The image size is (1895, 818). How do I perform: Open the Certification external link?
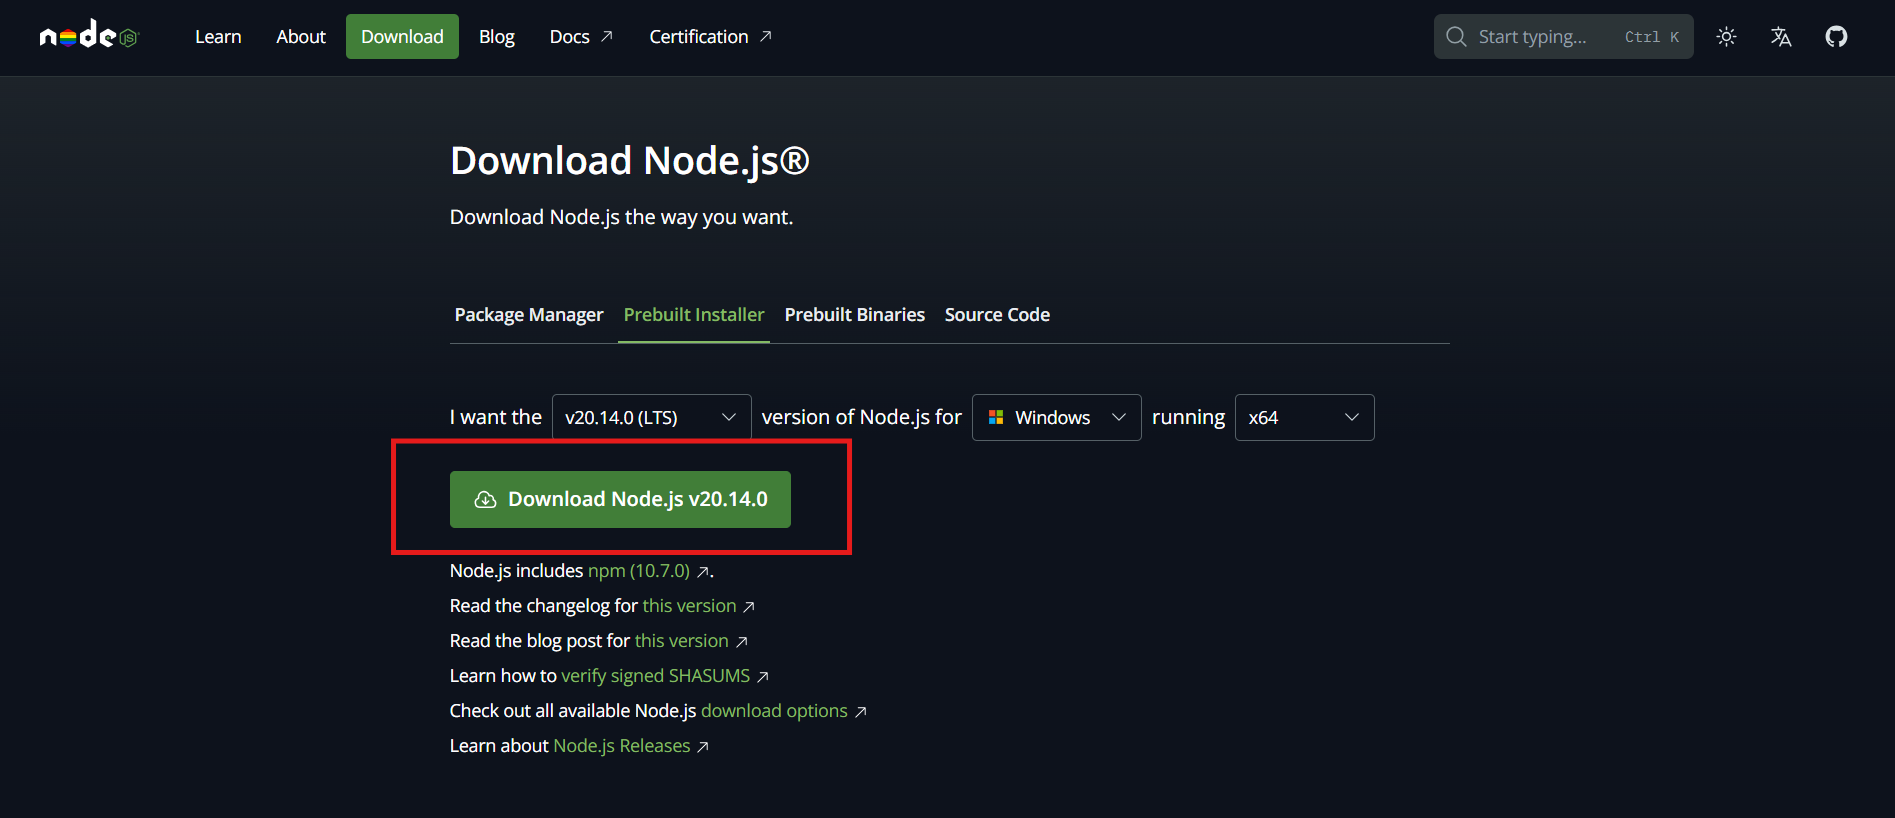tap(710, 37)
